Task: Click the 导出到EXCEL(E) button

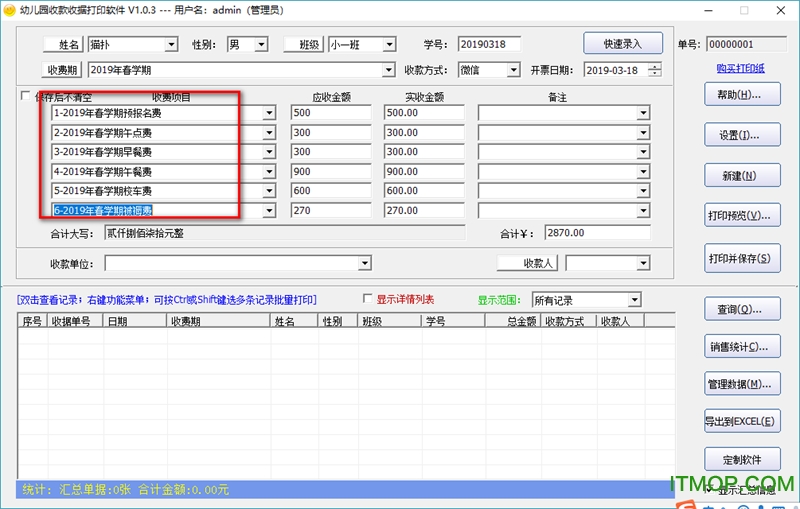Action: pyautogui.click(x=742, y=422)
